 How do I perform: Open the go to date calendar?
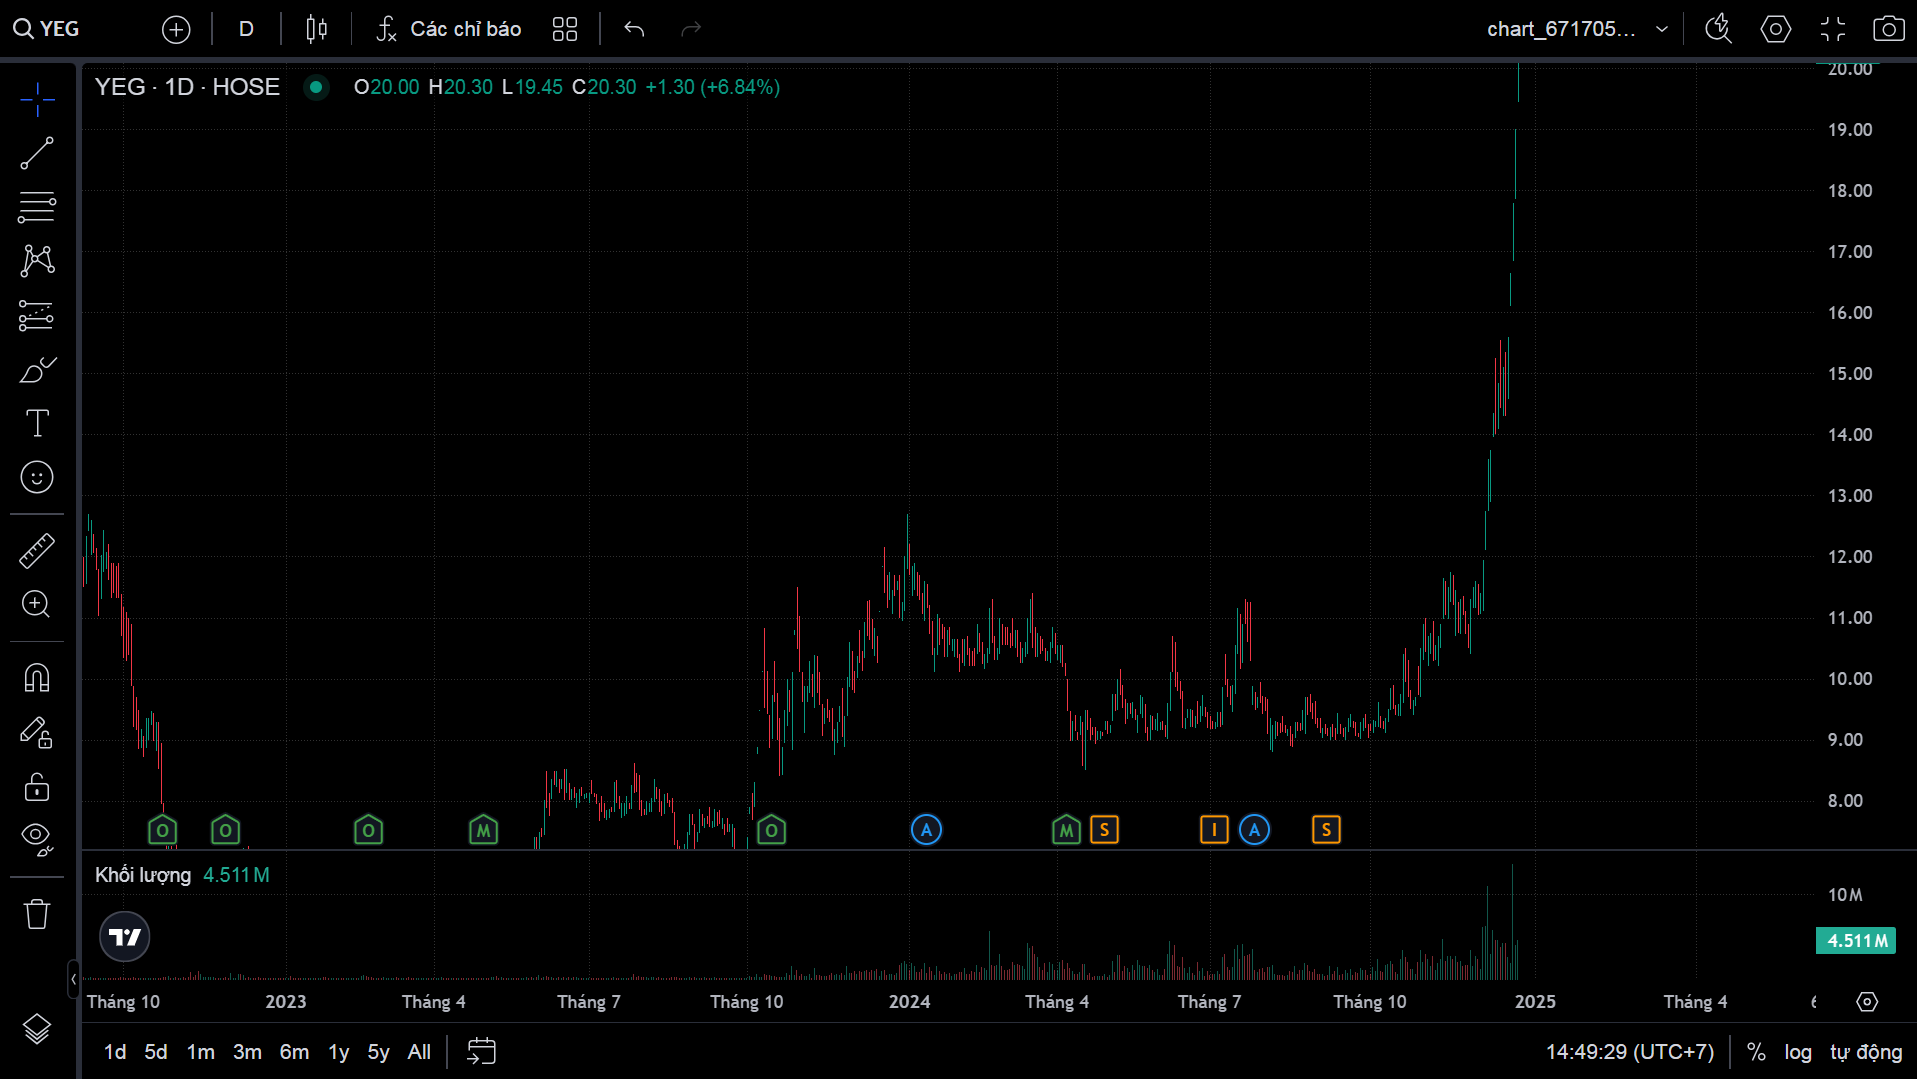click(x=482, y=1052)
